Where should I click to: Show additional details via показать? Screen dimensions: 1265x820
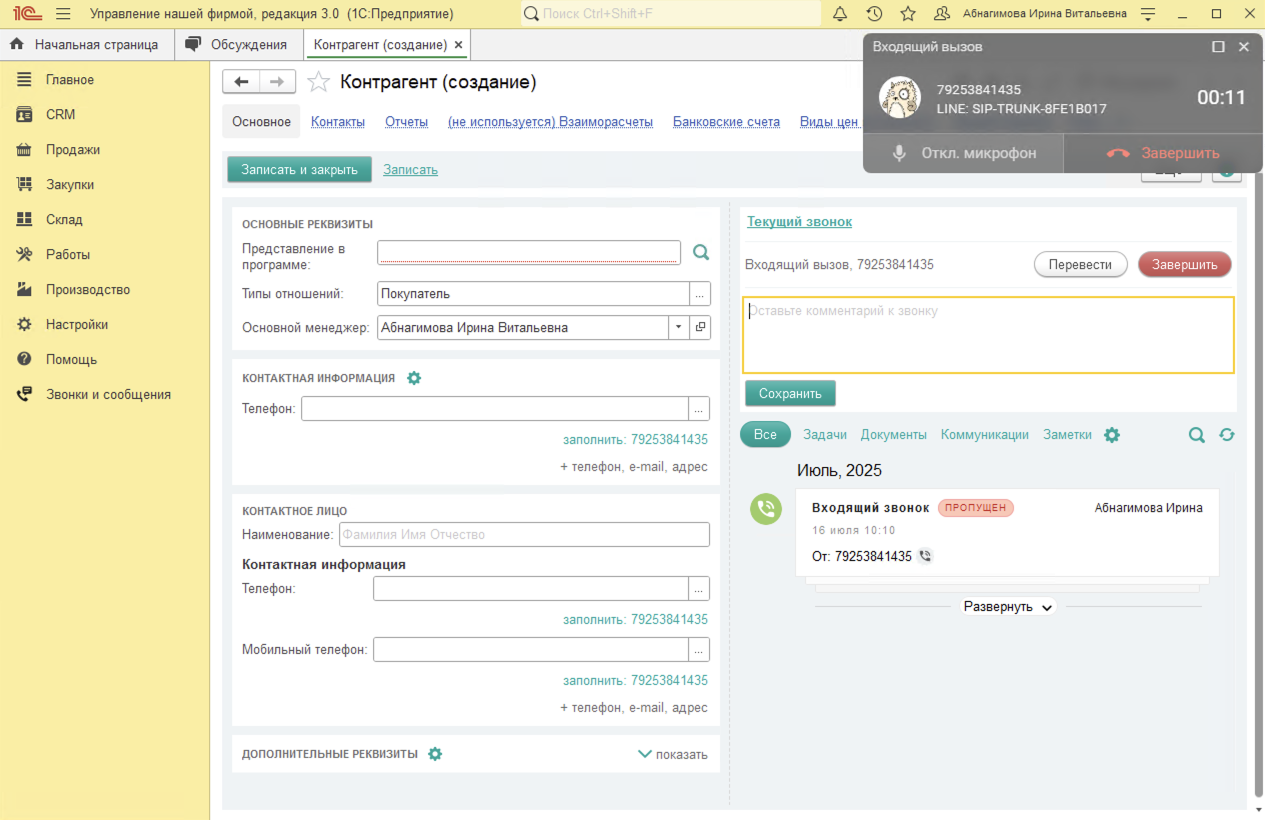[x=673, y=755]
